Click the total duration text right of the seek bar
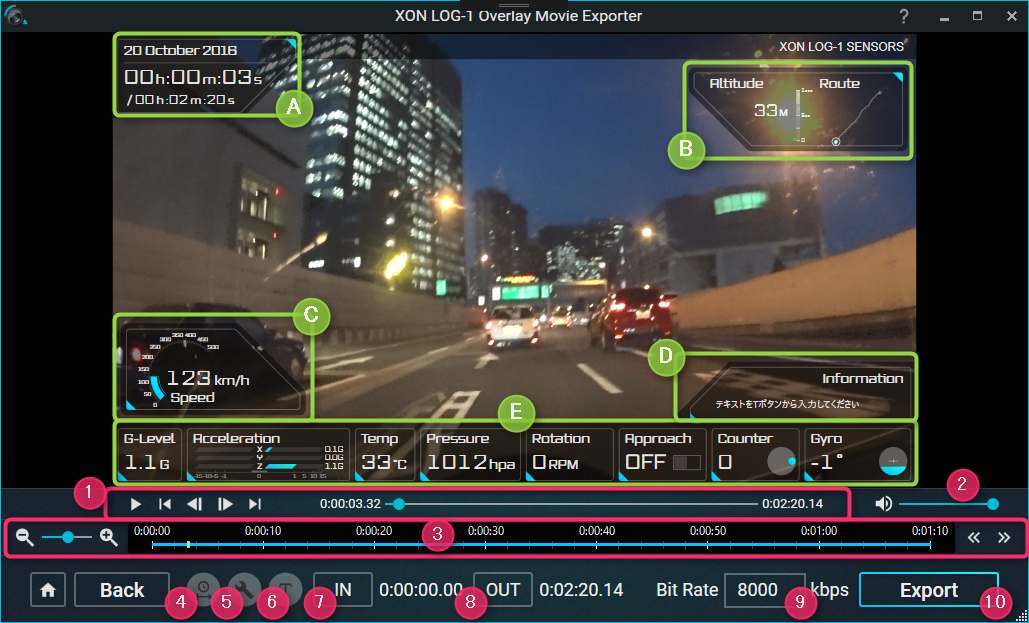 pyautogui.click(x=792, y=504)
